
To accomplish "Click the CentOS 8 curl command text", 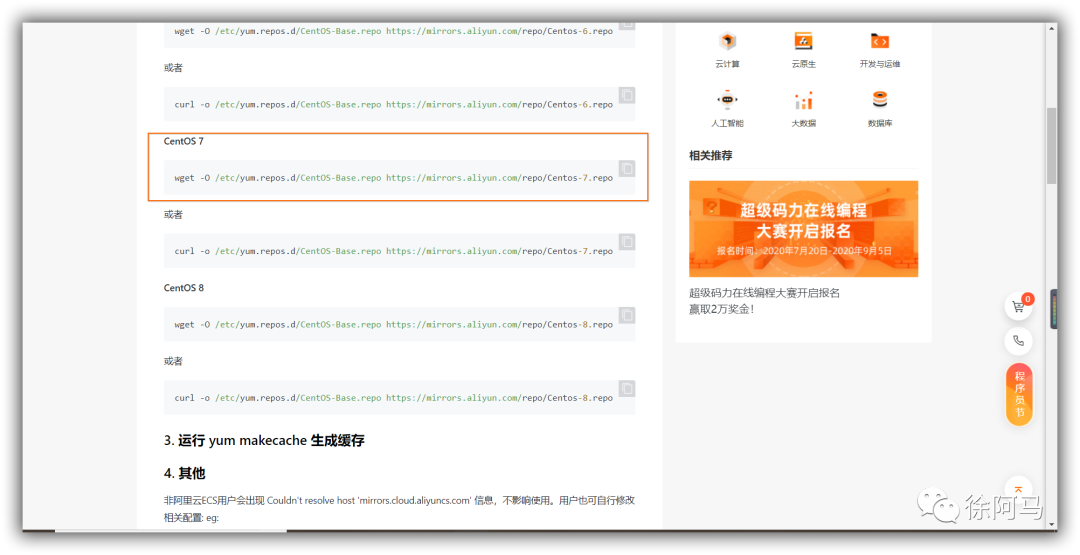I will (x=393, y=398).
